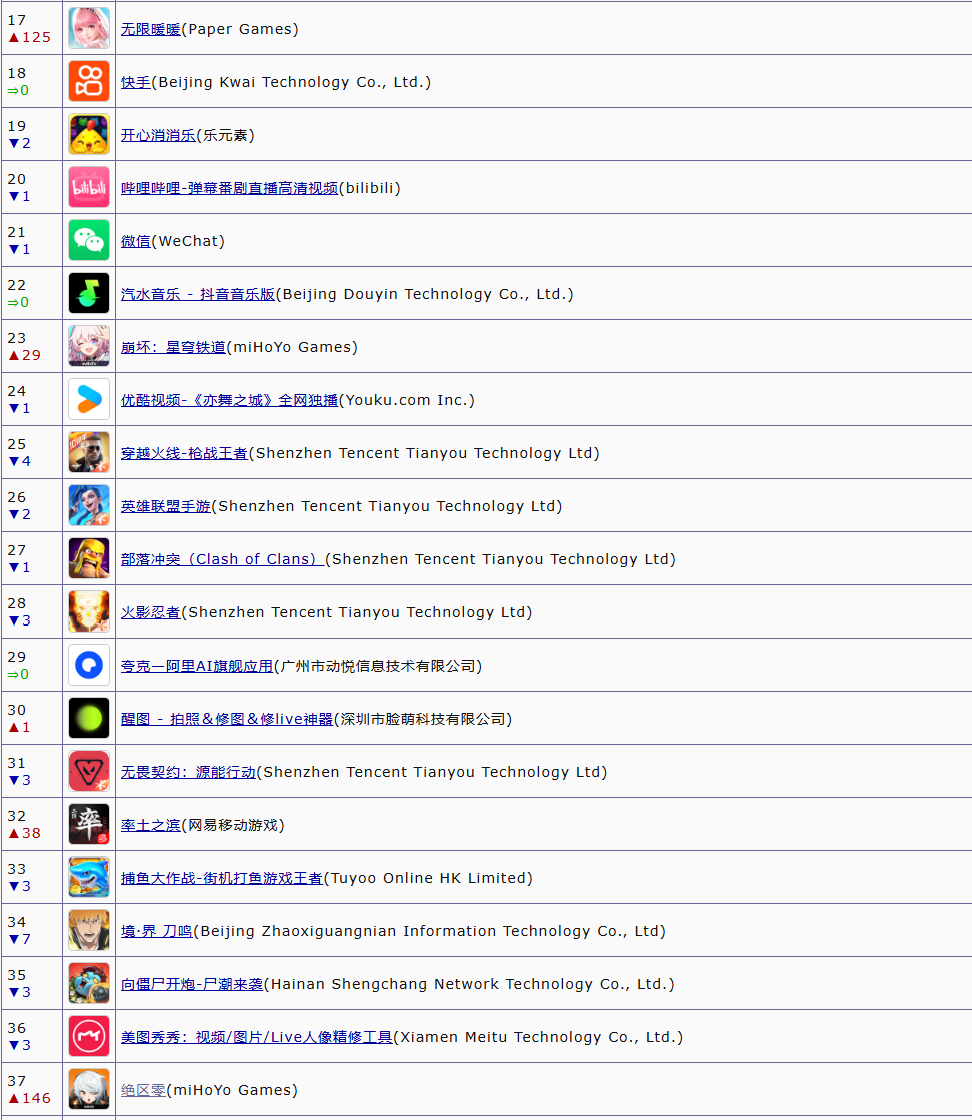This screenshot has width=972, height=1120.
Task: Click the 穿越火线 game icon
Action: [x=89, y=451]
